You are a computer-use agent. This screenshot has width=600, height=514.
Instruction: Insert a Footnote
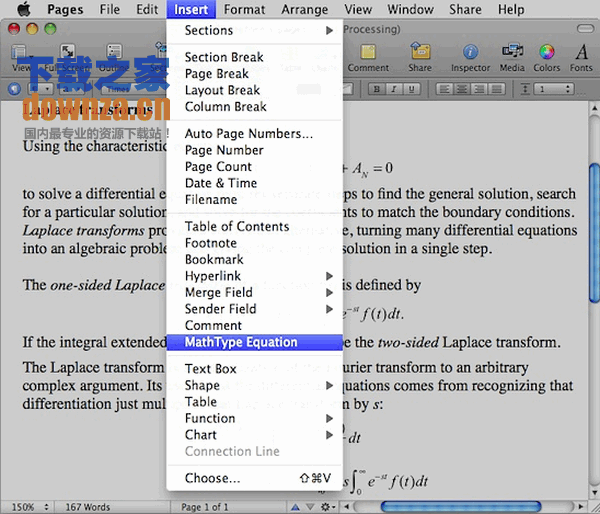(x=254, y=243)
